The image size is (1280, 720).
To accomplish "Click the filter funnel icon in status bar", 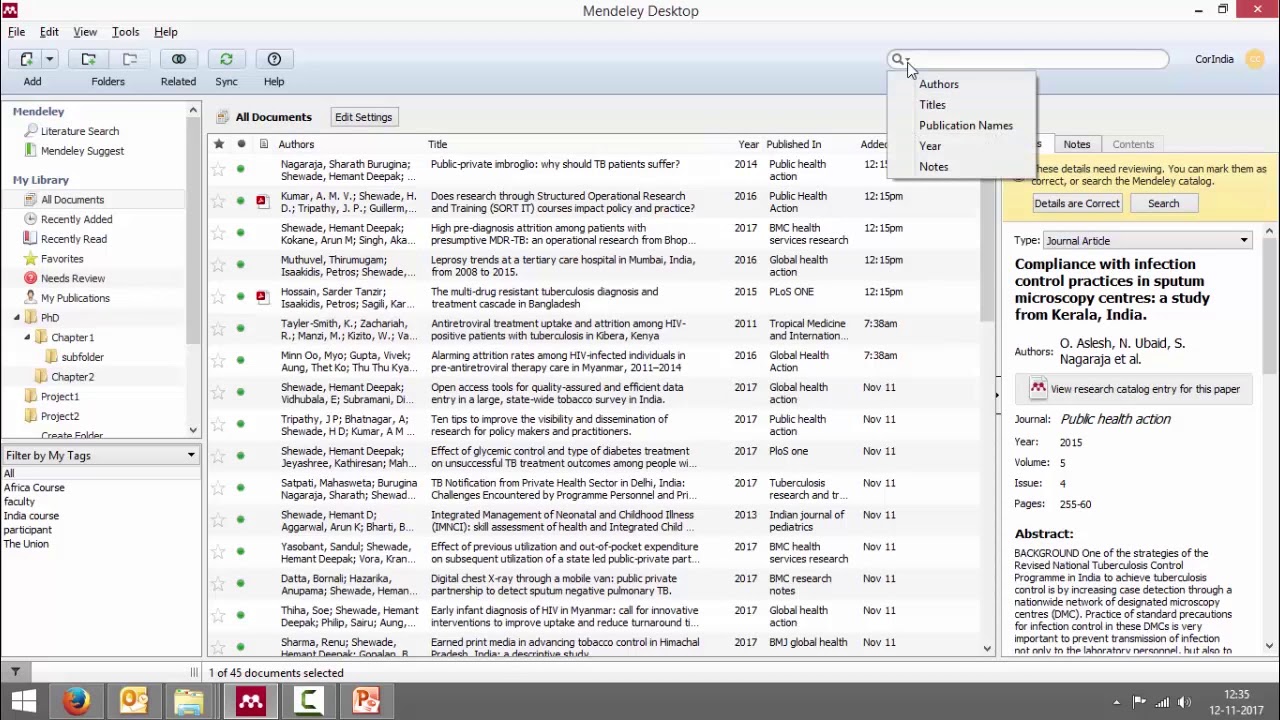I will tap(15, 672).
